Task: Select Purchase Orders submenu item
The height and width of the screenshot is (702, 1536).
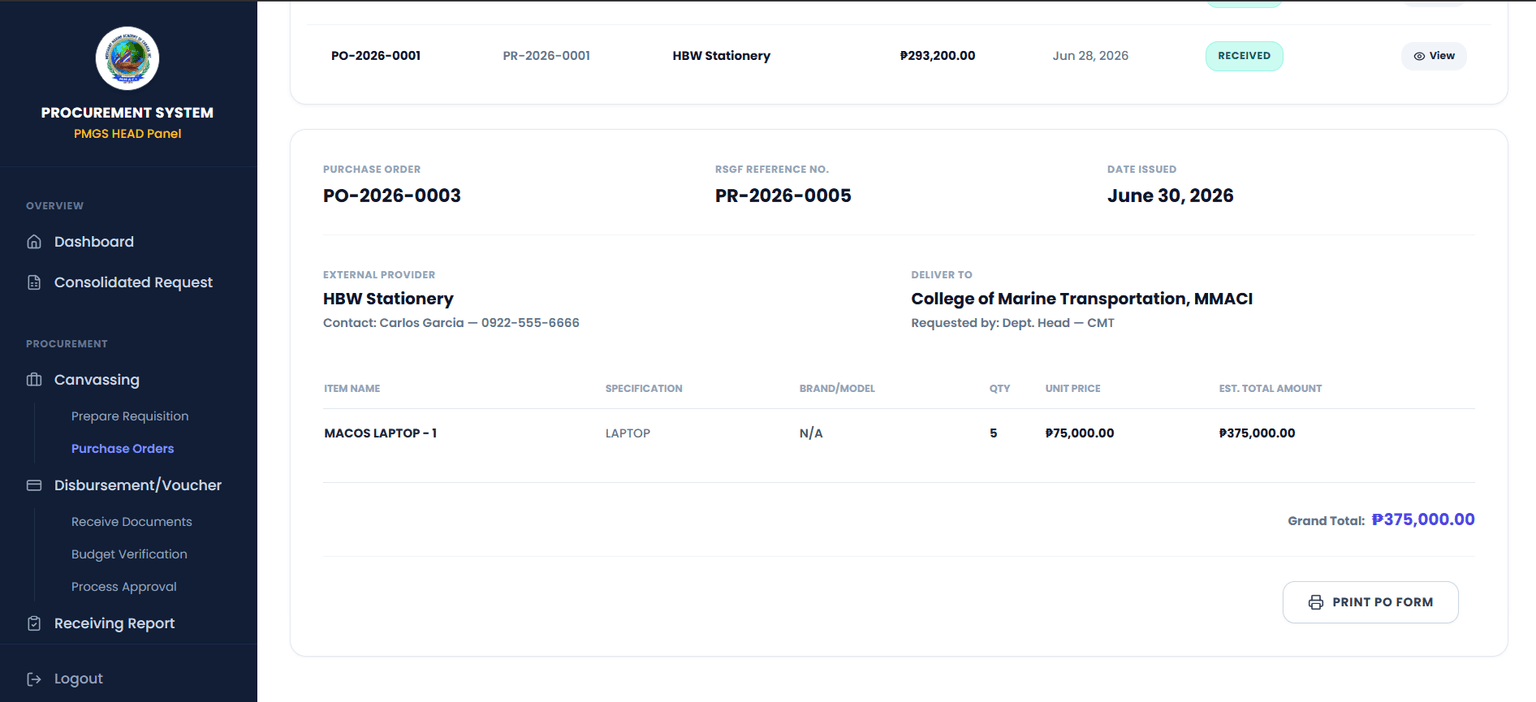Action: pos(122,449)
